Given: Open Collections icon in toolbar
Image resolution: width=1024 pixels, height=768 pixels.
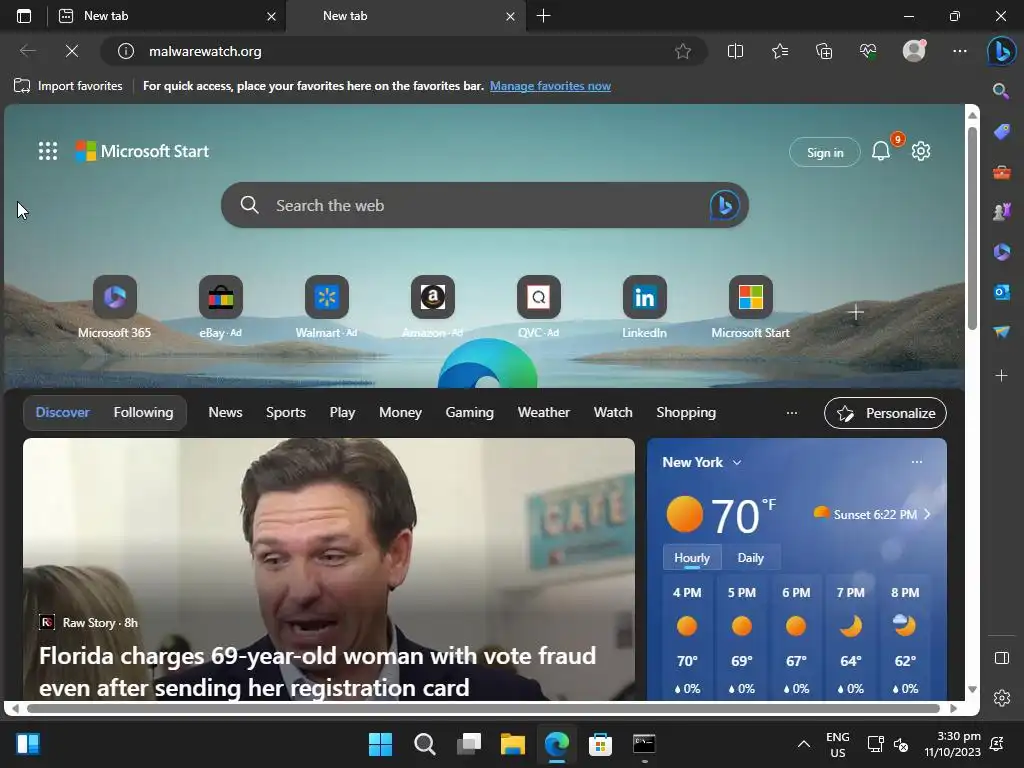Looking at the screenshot, I should tap(824, 51).
